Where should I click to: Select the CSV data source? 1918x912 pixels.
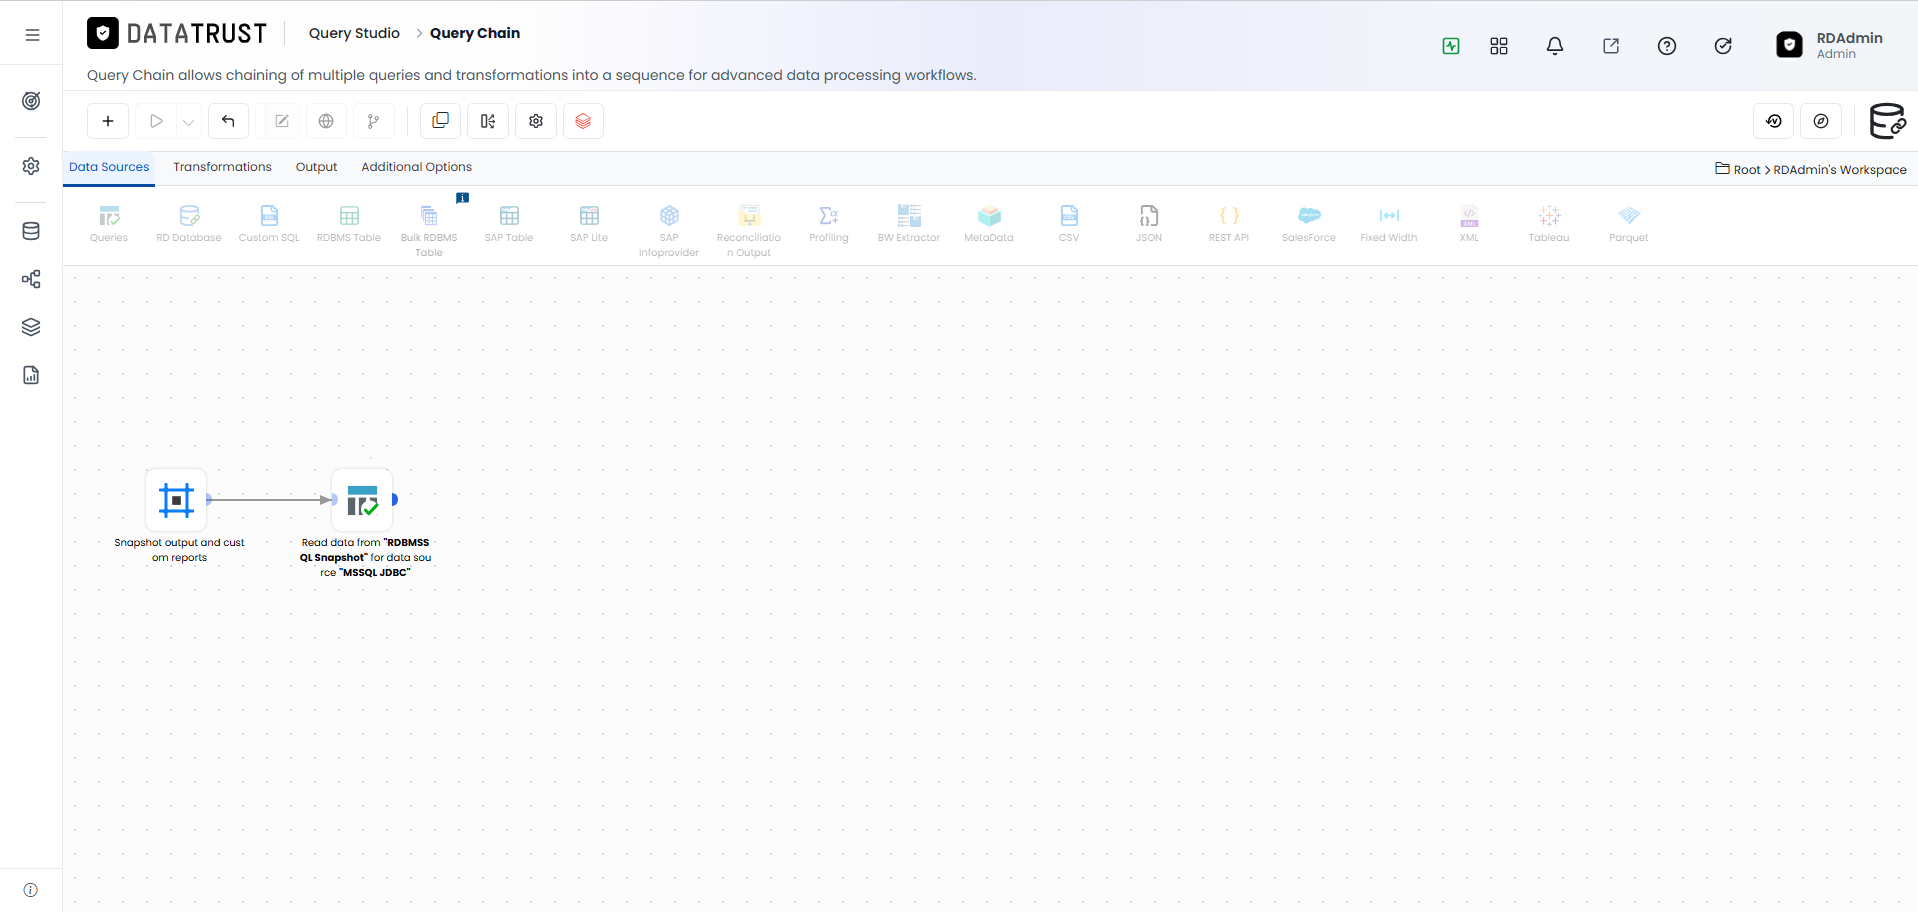[x=1069, y=224]
